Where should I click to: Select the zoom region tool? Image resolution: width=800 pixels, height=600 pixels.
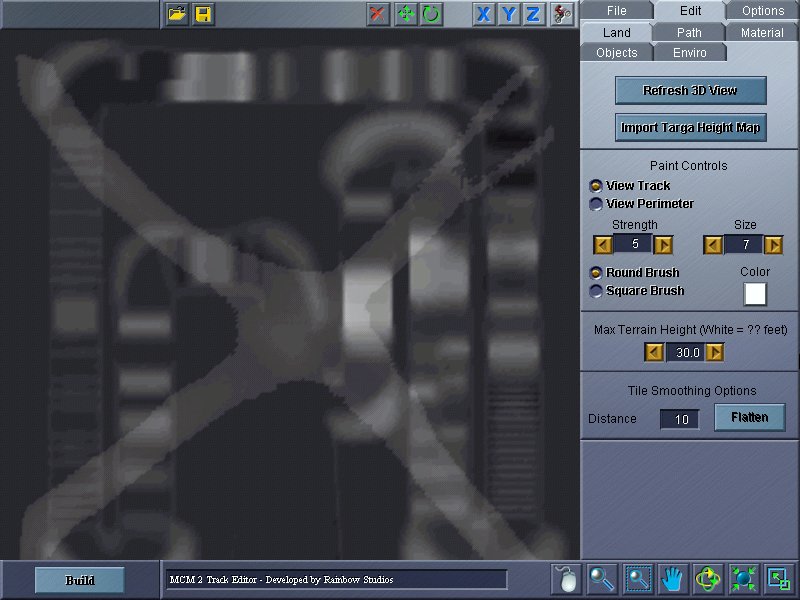pyautogui.click(x=638, y=579)
